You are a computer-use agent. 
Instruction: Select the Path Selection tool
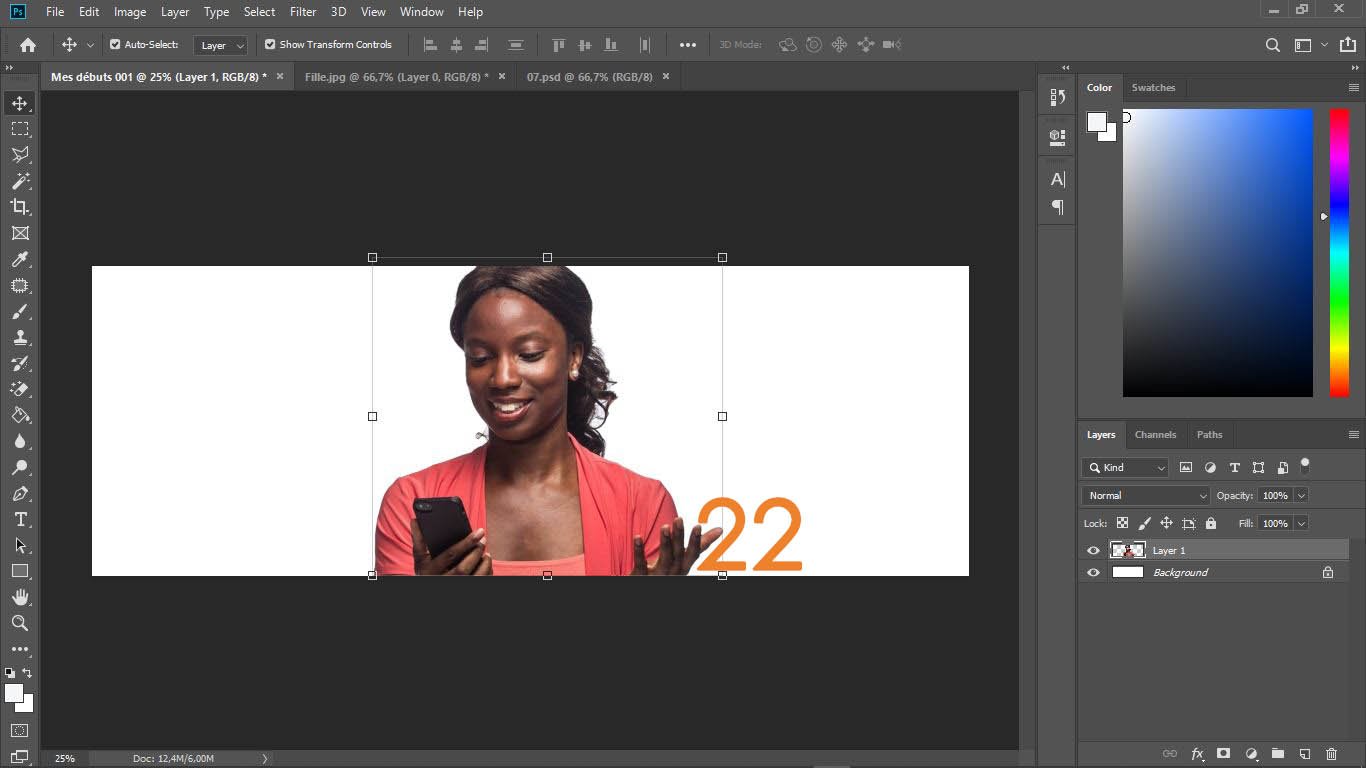point(20,545)
